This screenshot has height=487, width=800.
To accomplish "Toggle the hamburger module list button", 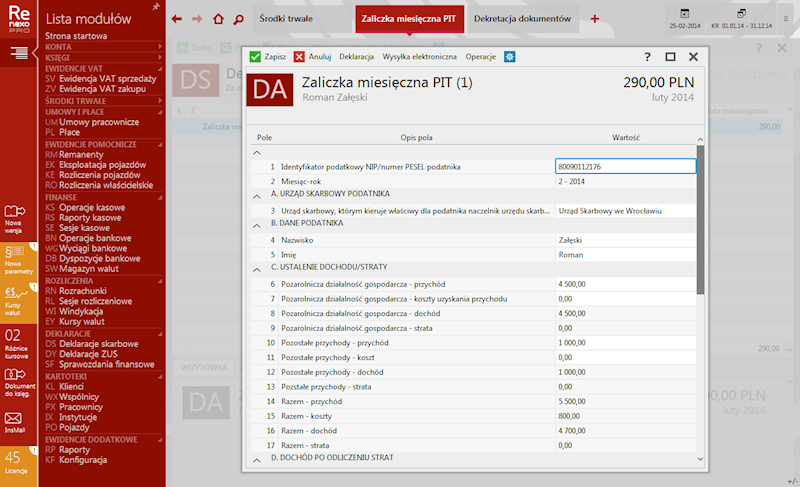I will pos(19,51).
